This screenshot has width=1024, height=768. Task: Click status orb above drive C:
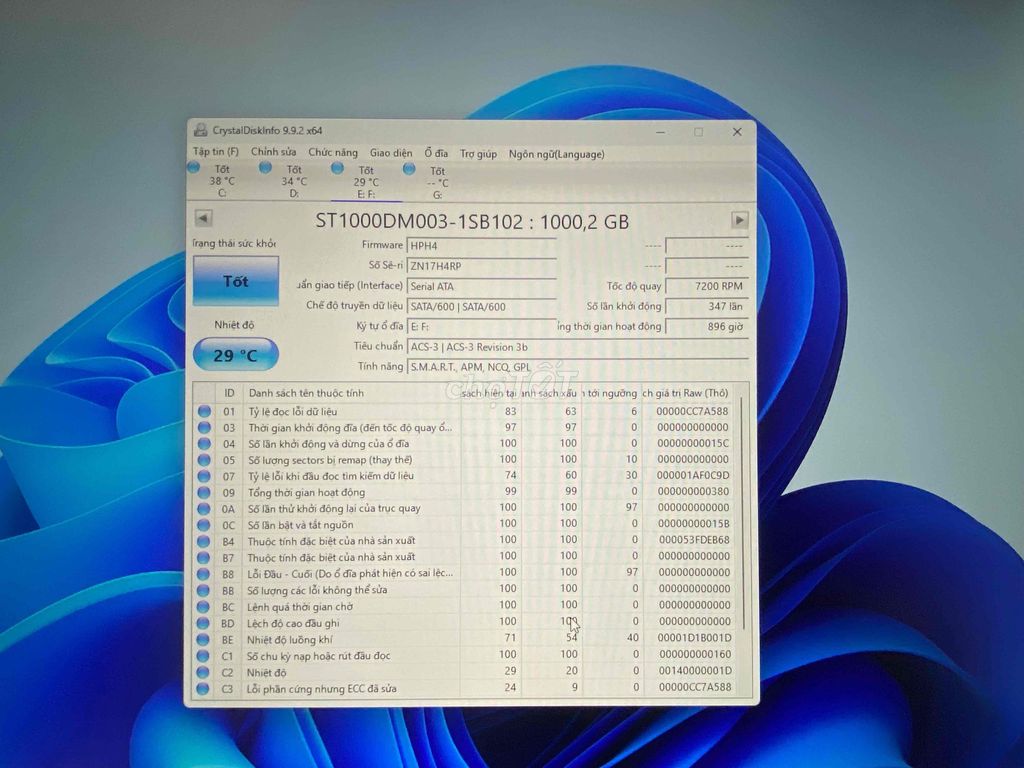193,168
